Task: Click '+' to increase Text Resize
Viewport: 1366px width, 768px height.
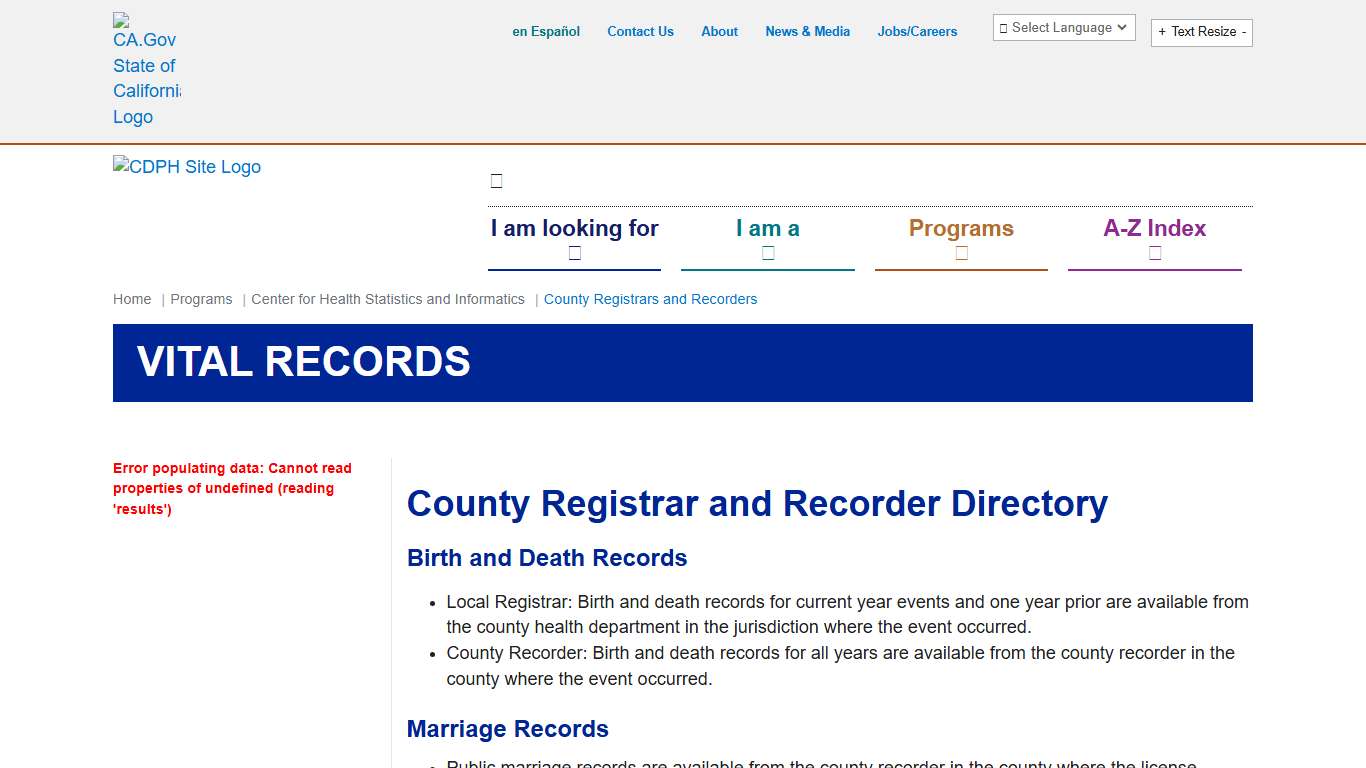Action: tap(1162, 32)
